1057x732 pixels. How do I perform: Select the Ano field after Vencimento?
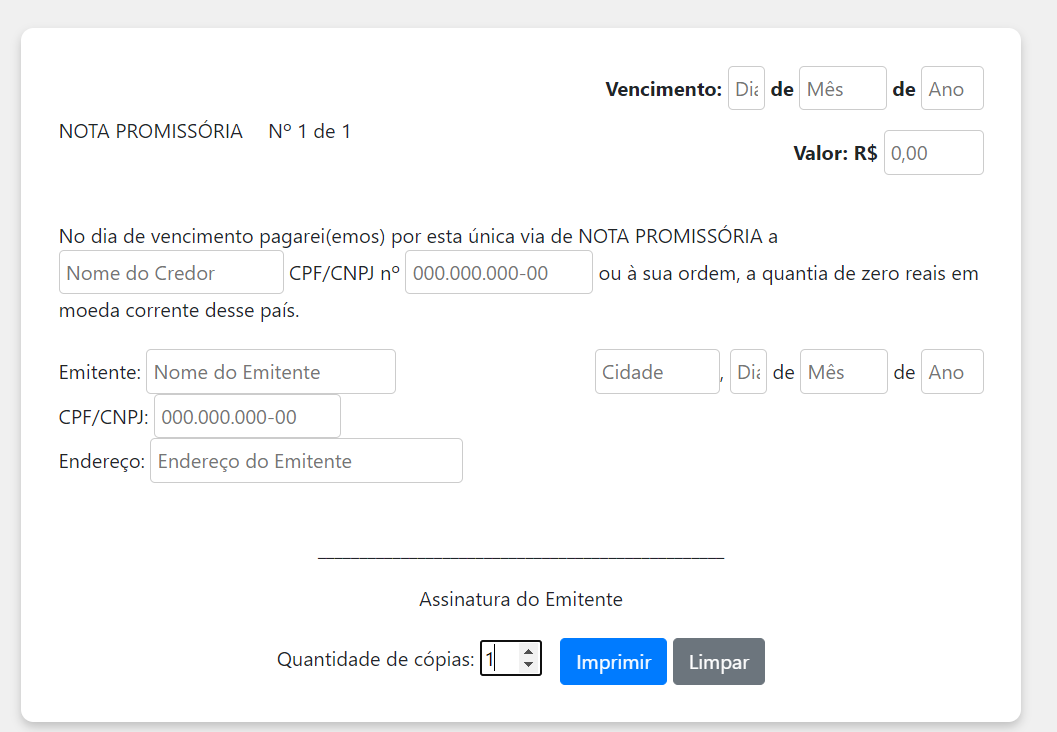click(951, 88)
